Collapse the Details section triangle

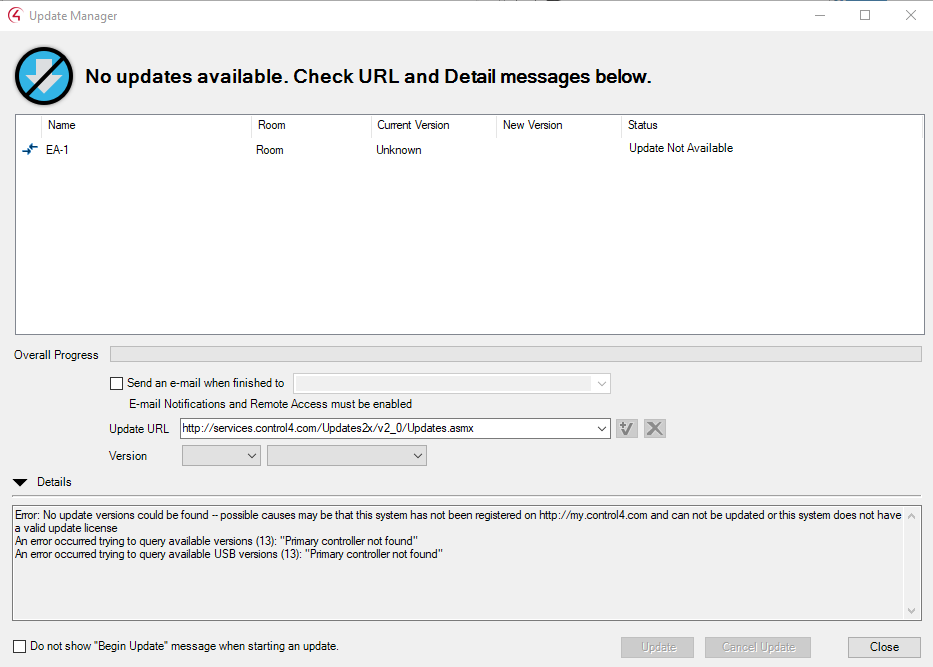20,483
